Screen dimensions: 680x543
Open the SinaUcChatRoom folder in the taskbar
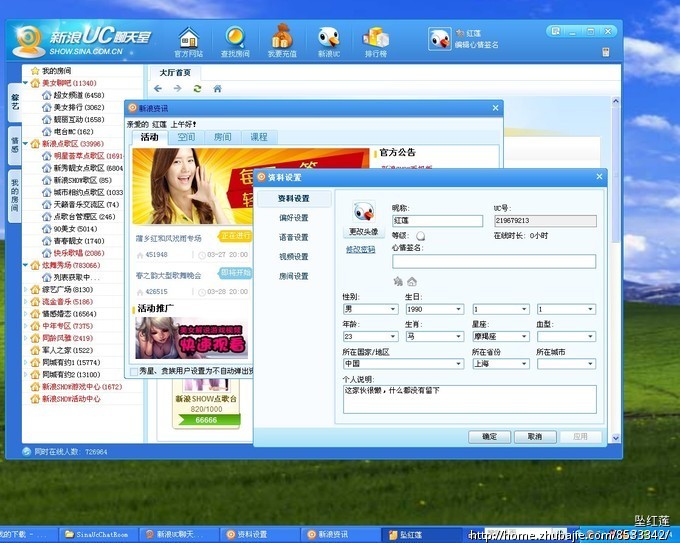click(98, 534)
